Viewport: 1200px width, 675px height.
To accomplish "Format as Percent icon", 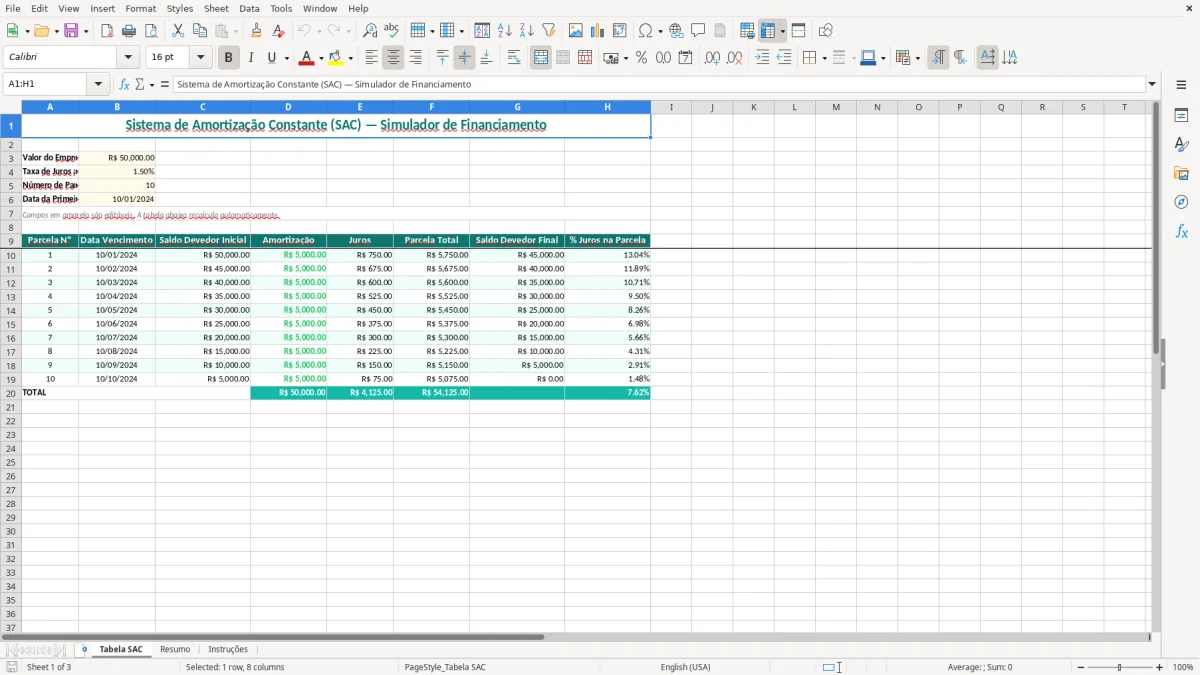I will click(x=642, y=58).
